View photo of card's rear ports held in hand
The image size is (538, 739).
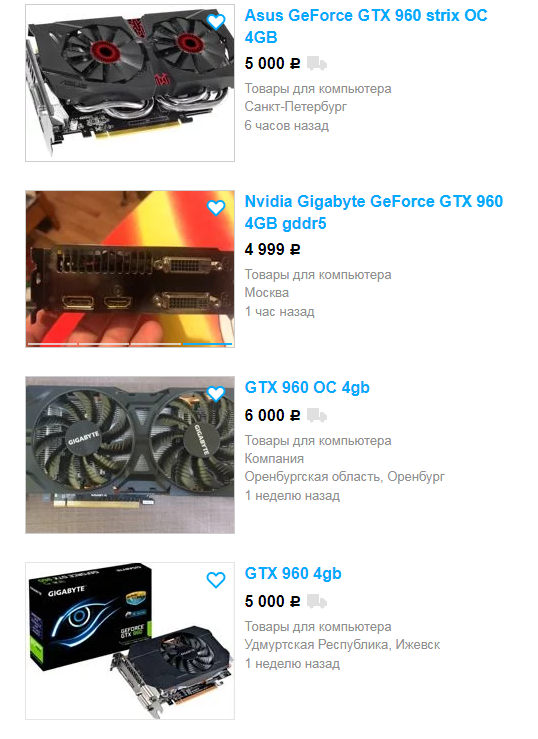[x=130, y=269]
